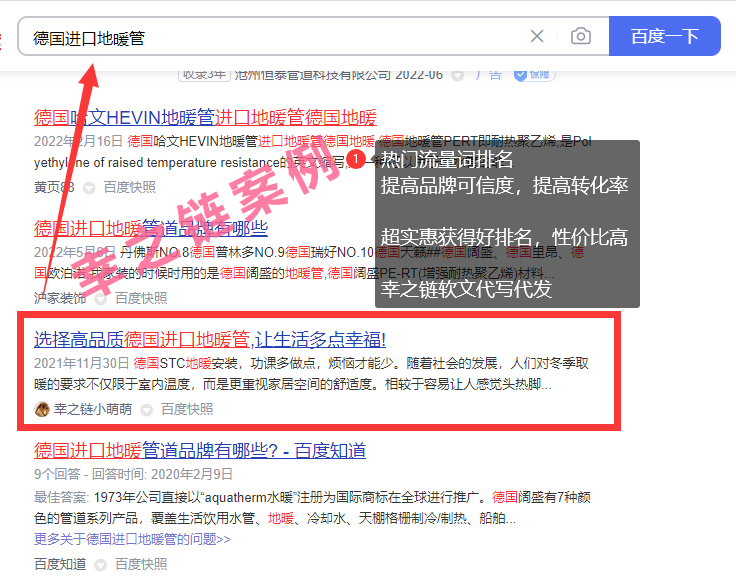Open image search via the camera icon

point(581,36)
